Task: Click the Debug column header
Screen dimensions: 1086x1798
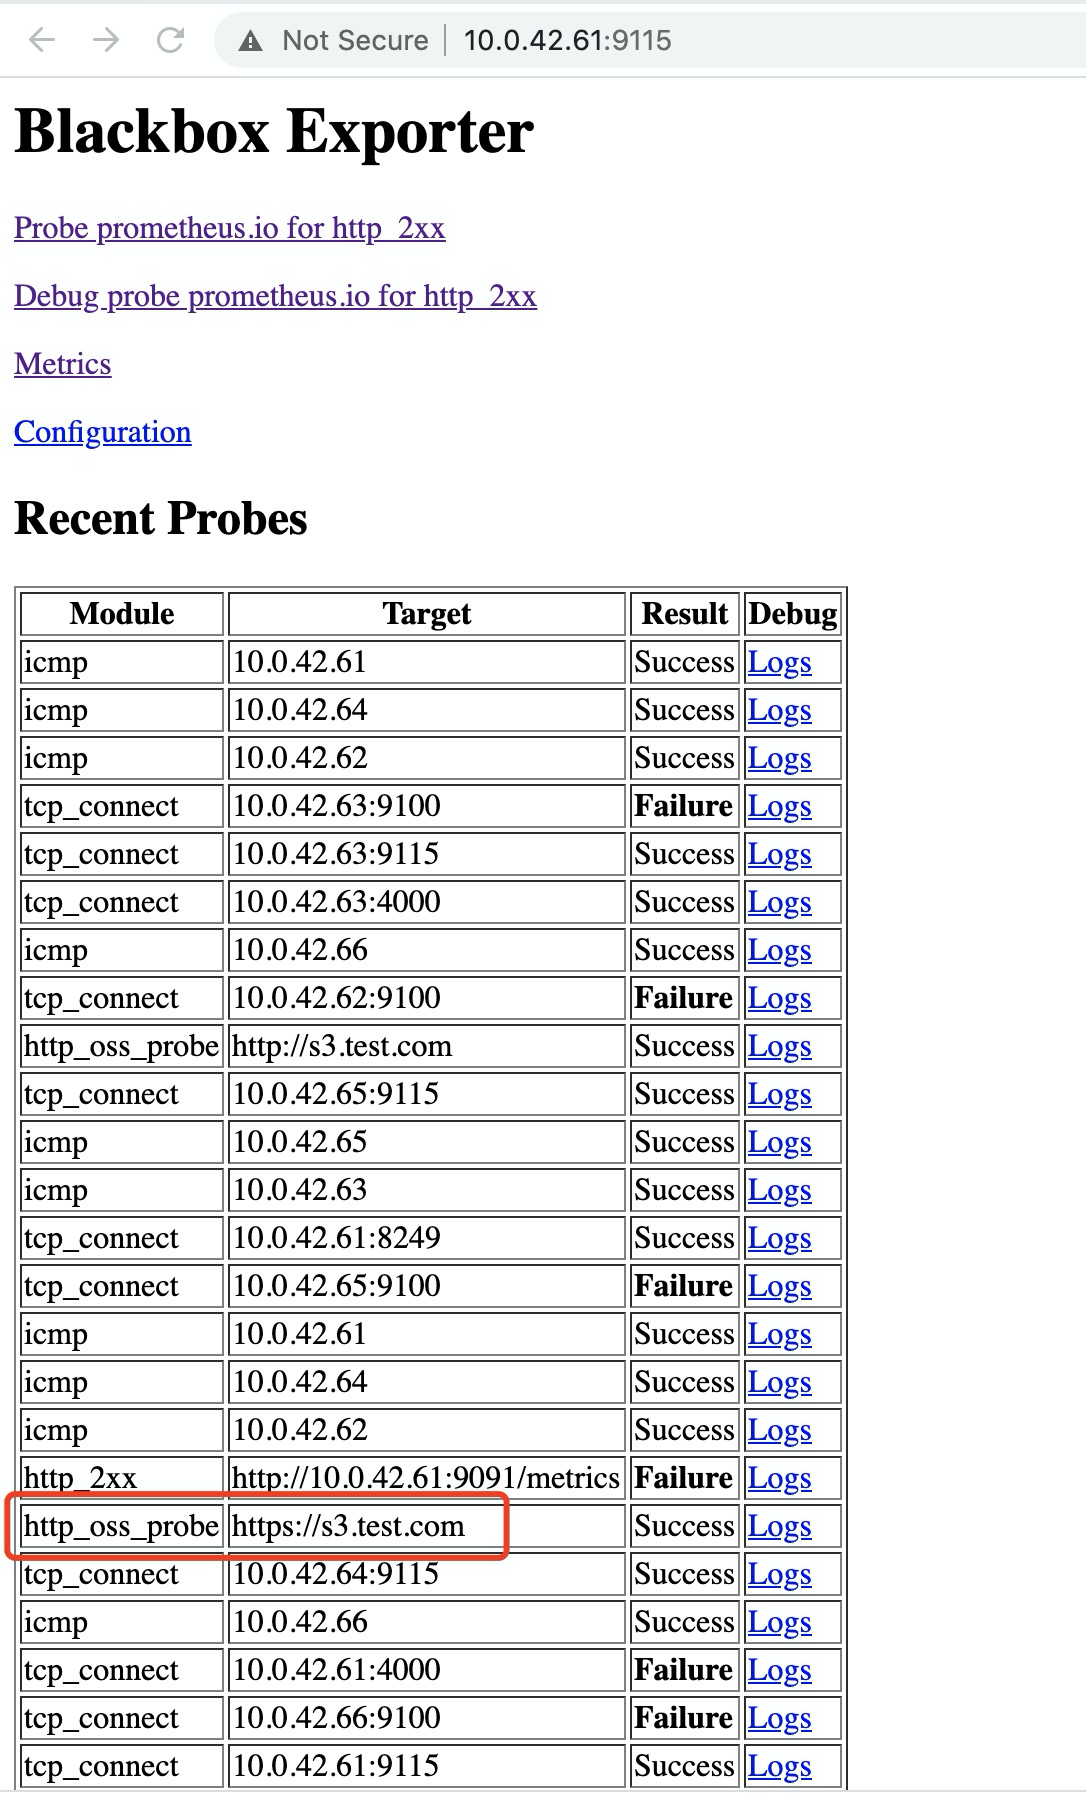Action: tap(793, 614)
